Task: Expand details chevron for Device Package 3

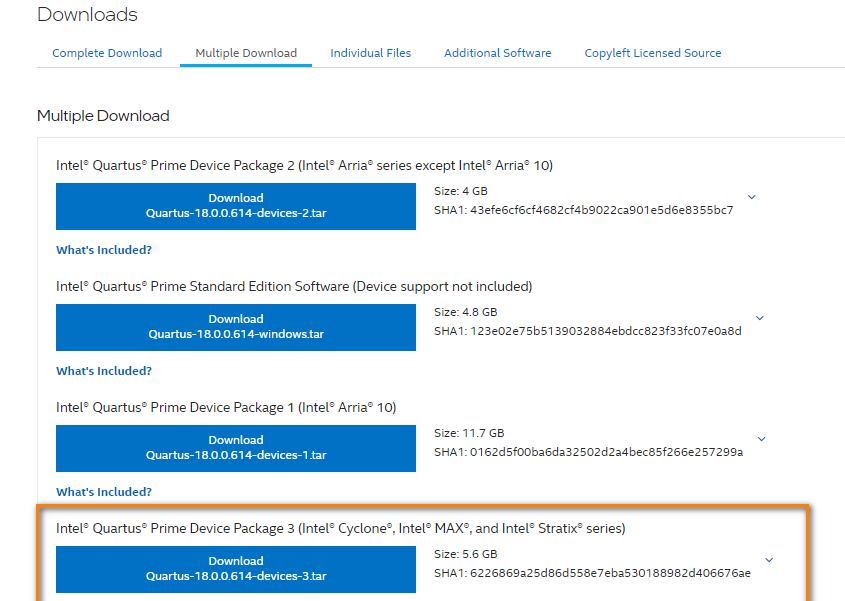Action: click(768, 560)
